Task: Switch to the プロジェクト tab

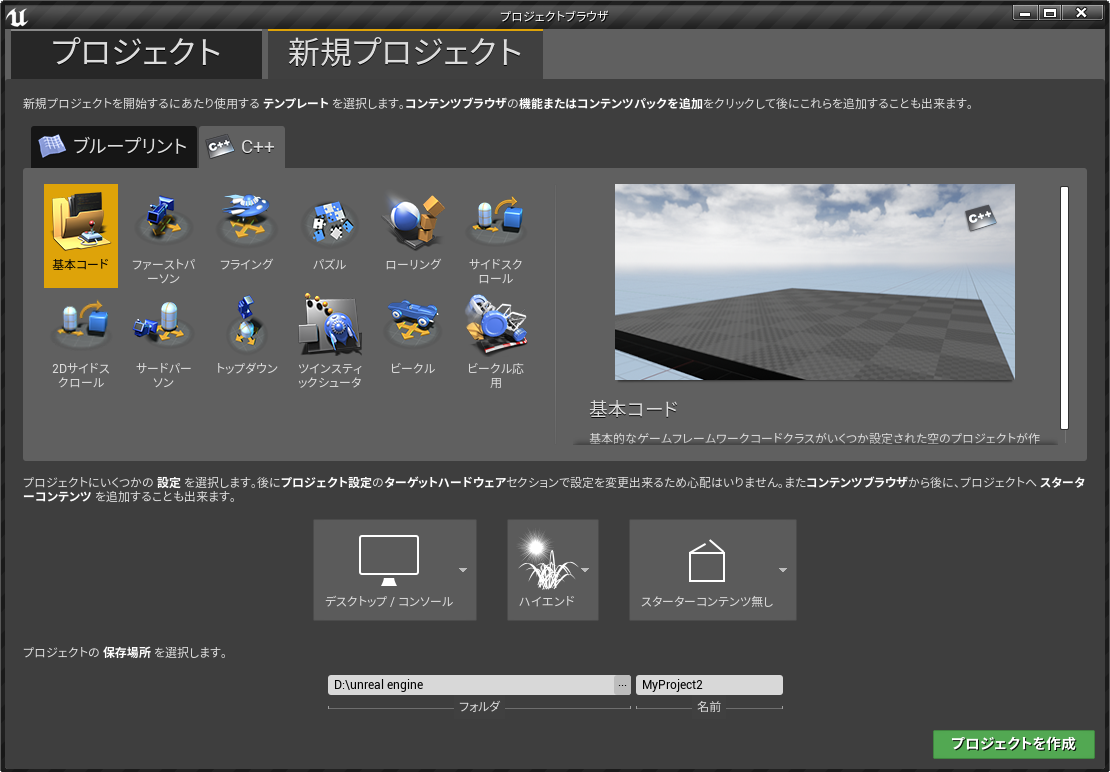Action: click(136, 54)
